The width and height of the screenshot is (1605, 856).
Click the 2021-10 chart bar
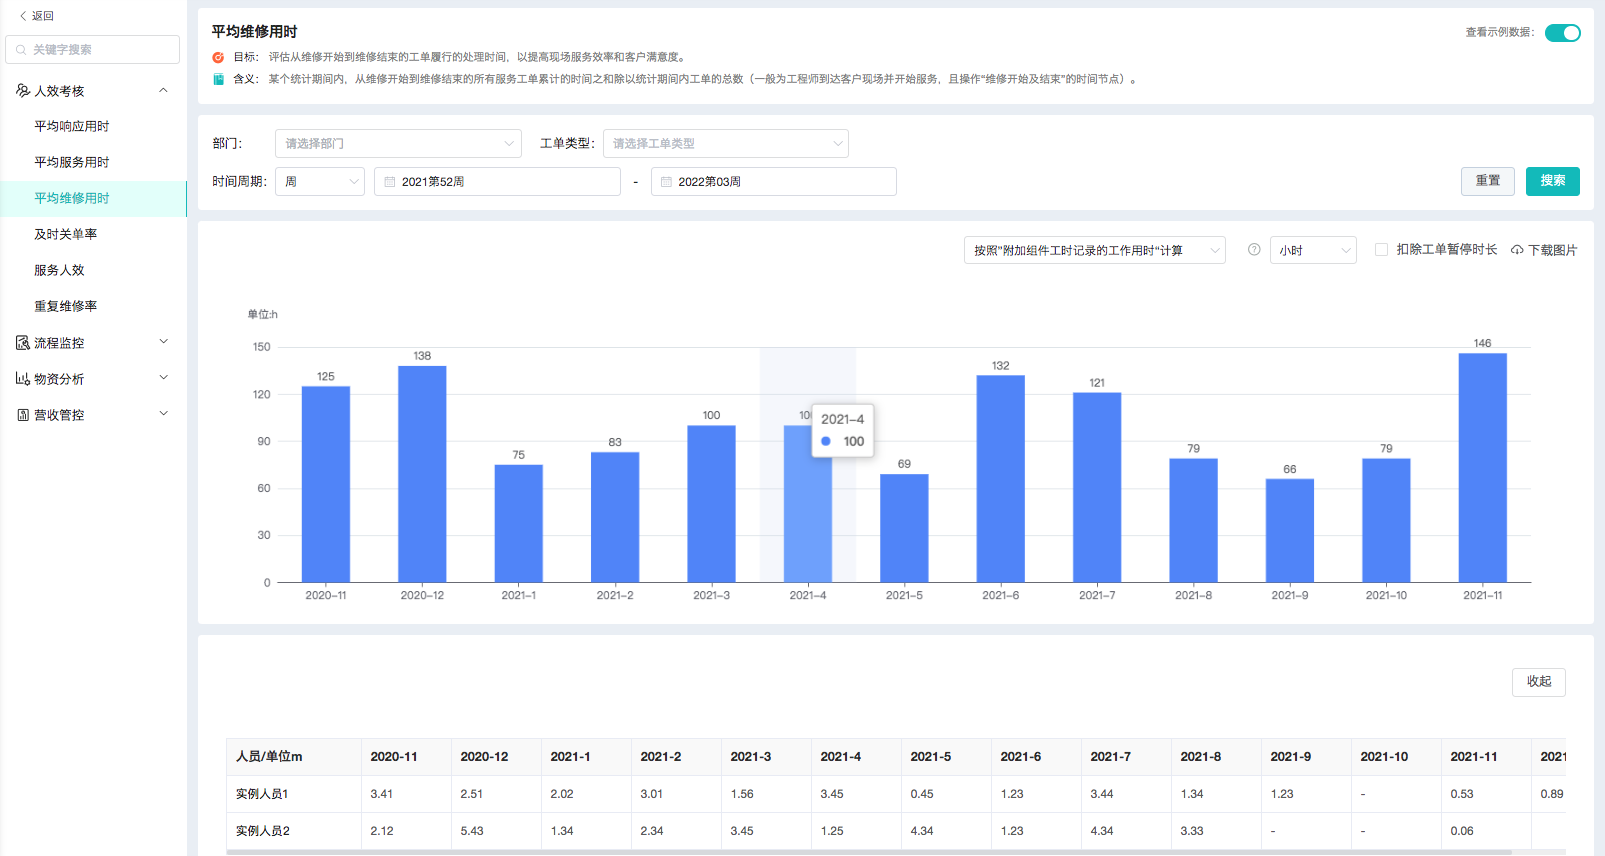[1386, 520]
